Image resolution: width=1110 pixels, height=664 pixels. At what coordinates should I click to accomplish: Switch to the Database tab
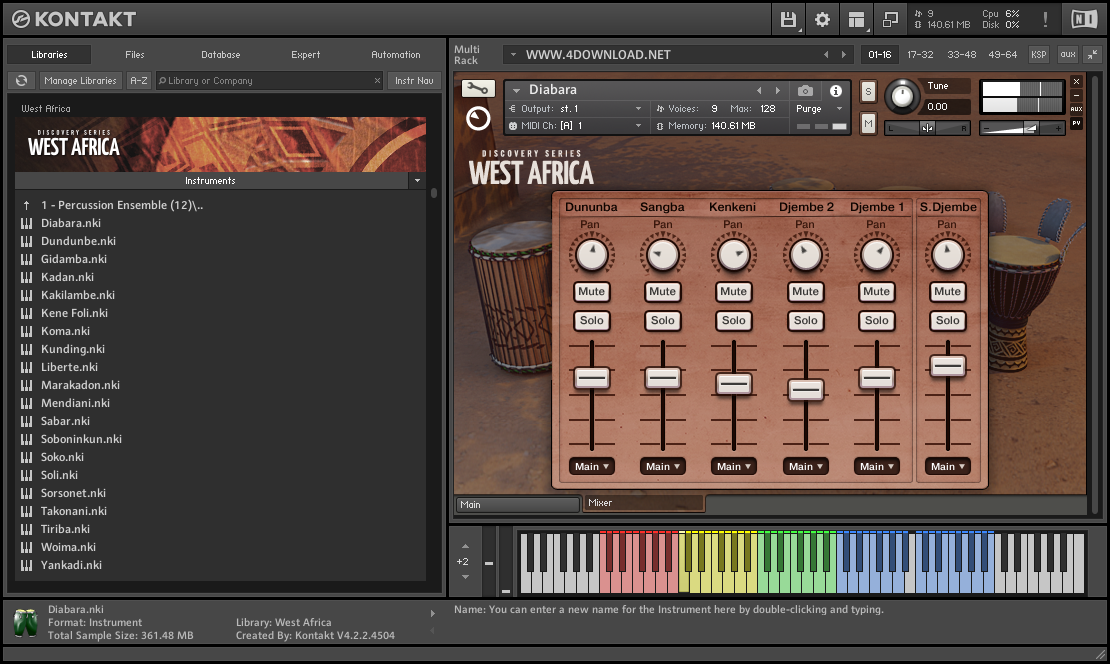pos(220,55)
